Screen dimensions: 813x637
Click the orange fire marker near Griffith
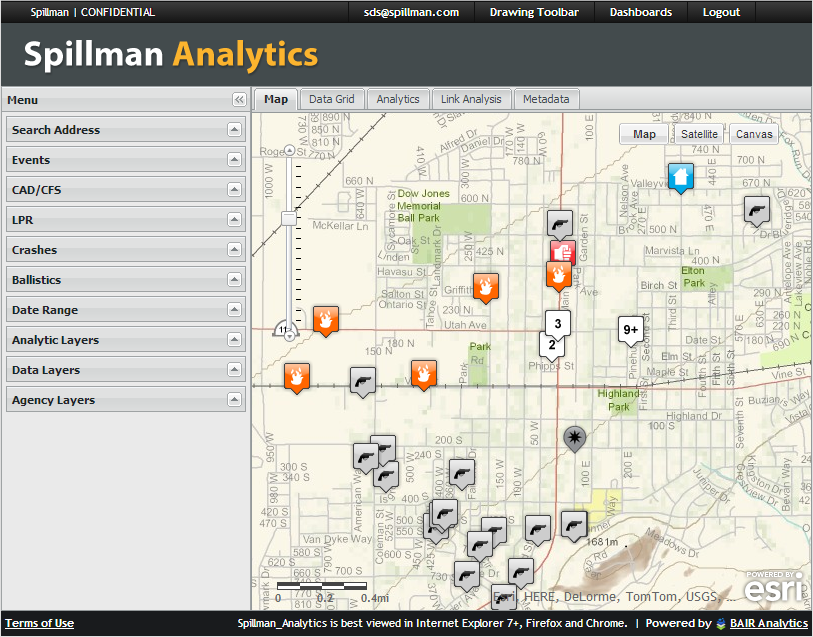pyautogui.click(x=486, y=287)
